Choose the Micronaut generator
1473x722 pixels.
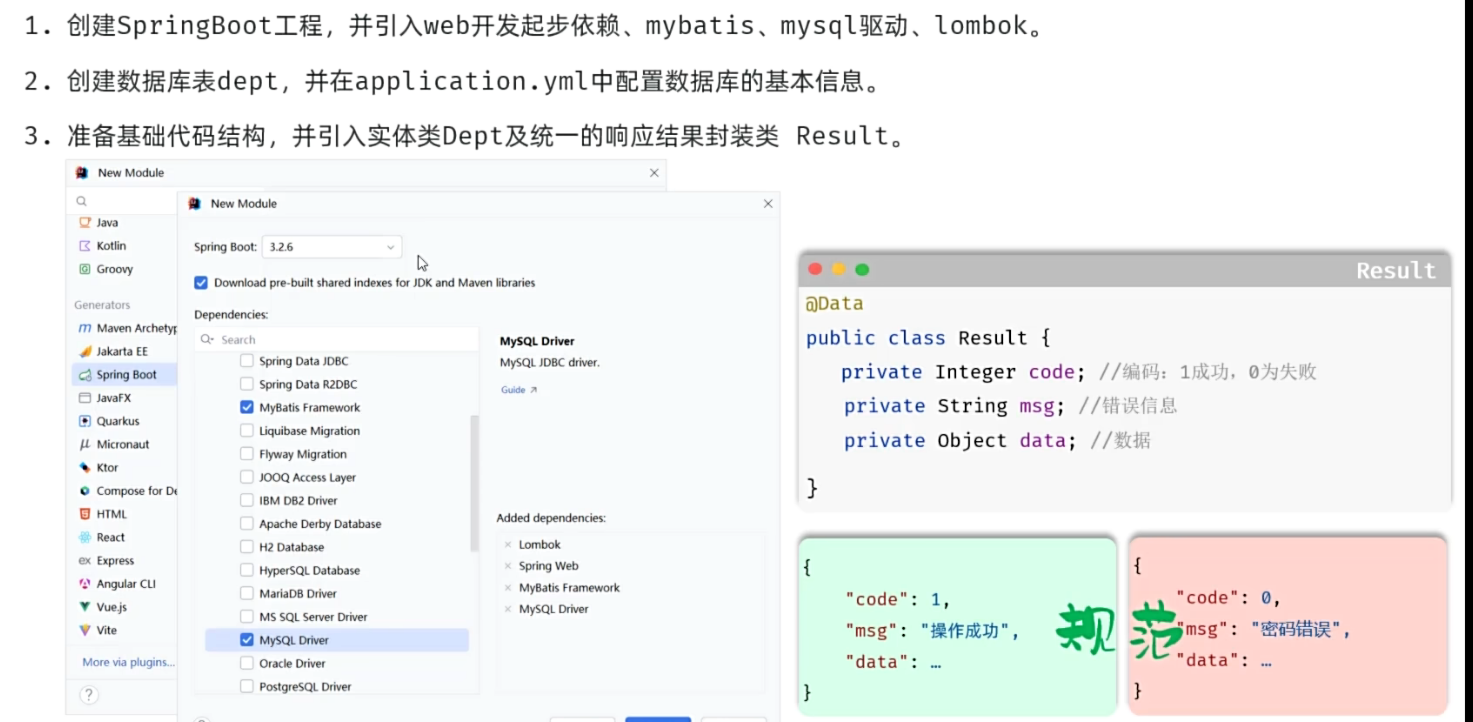[x=114, y=444]
